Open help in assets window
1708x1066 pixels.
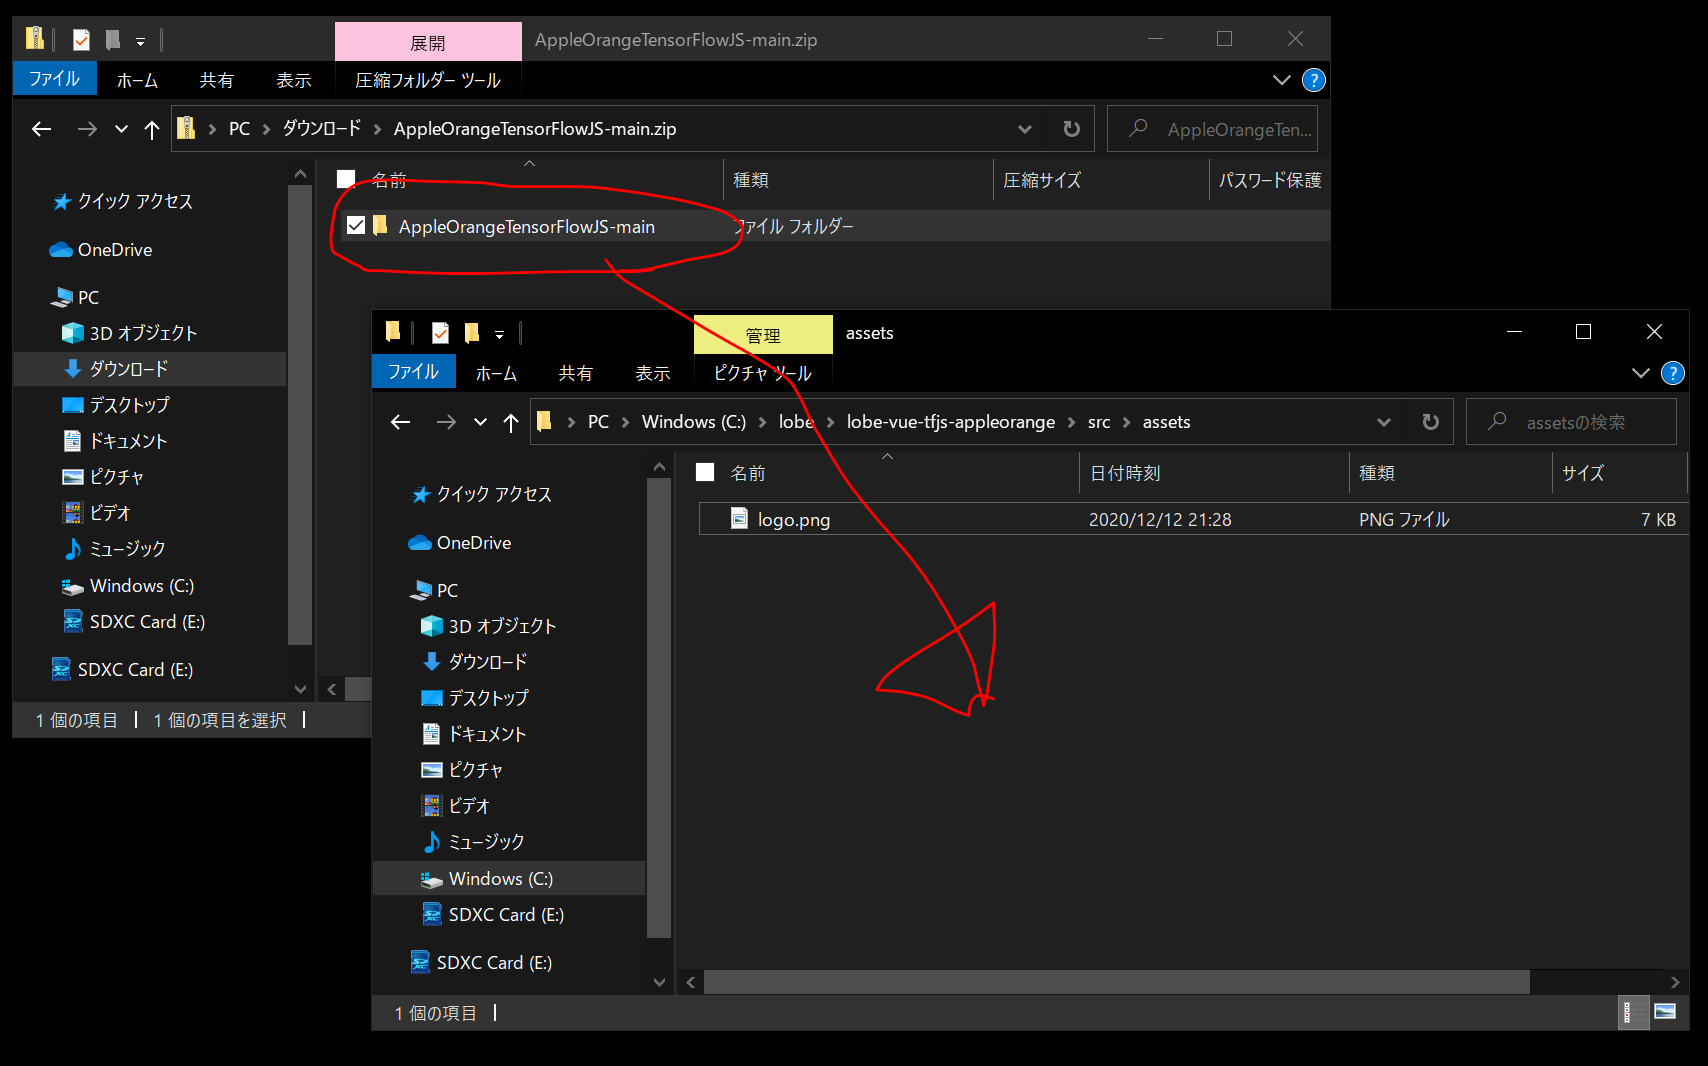[x=1672, y=373]
